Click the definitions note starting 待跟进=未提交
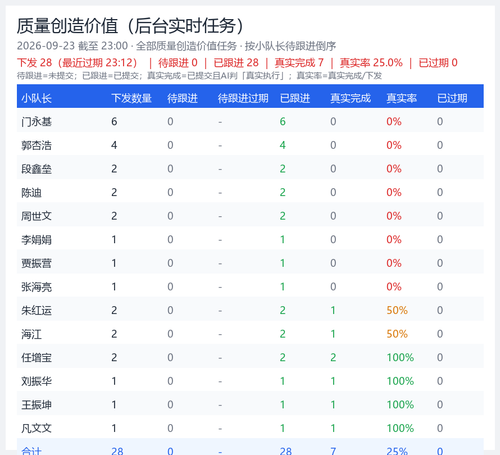 click(x=199, y=76)
